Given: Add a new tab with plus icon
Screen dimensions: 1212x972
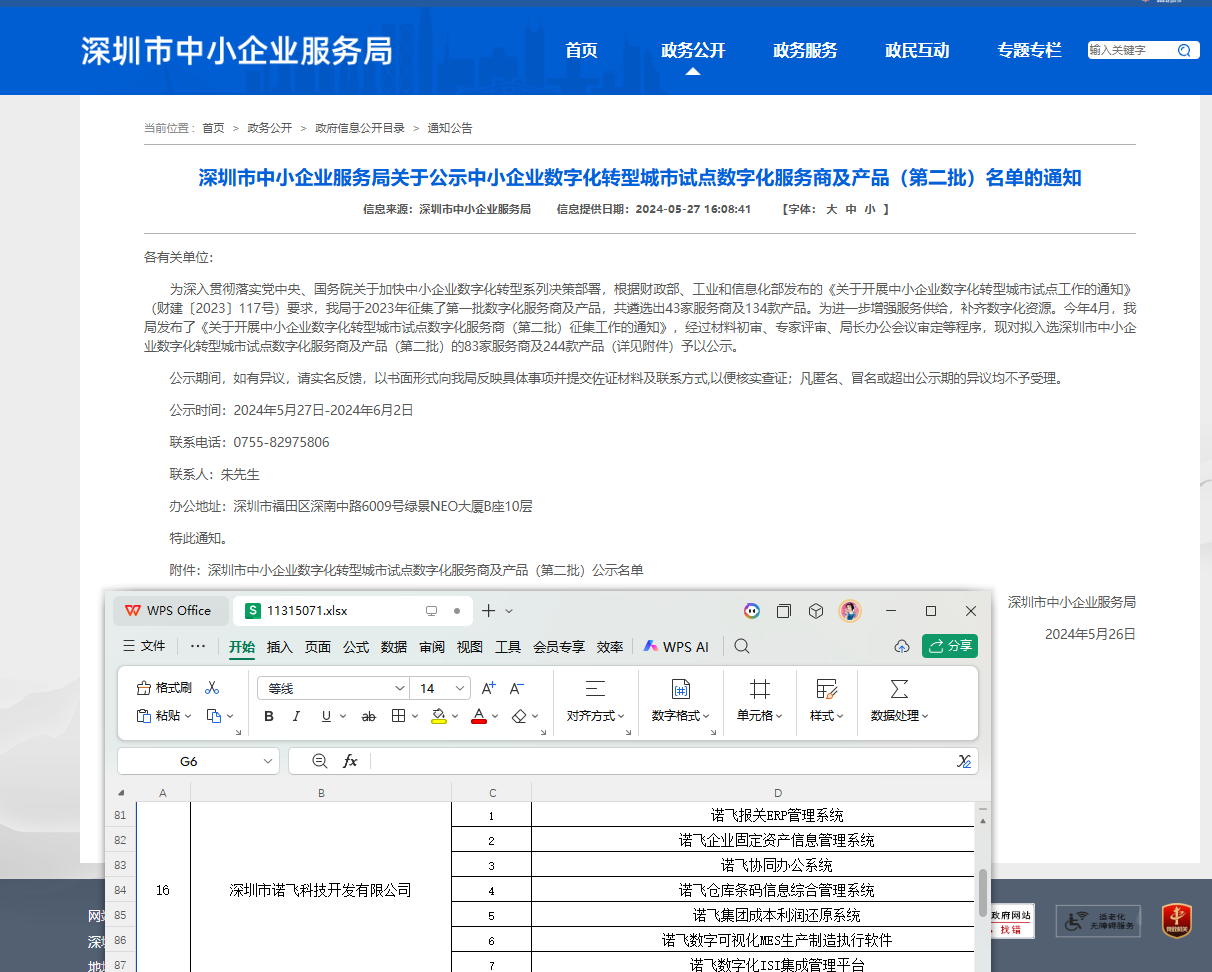Looking at the screenshot, I should [x=489, y=610].
